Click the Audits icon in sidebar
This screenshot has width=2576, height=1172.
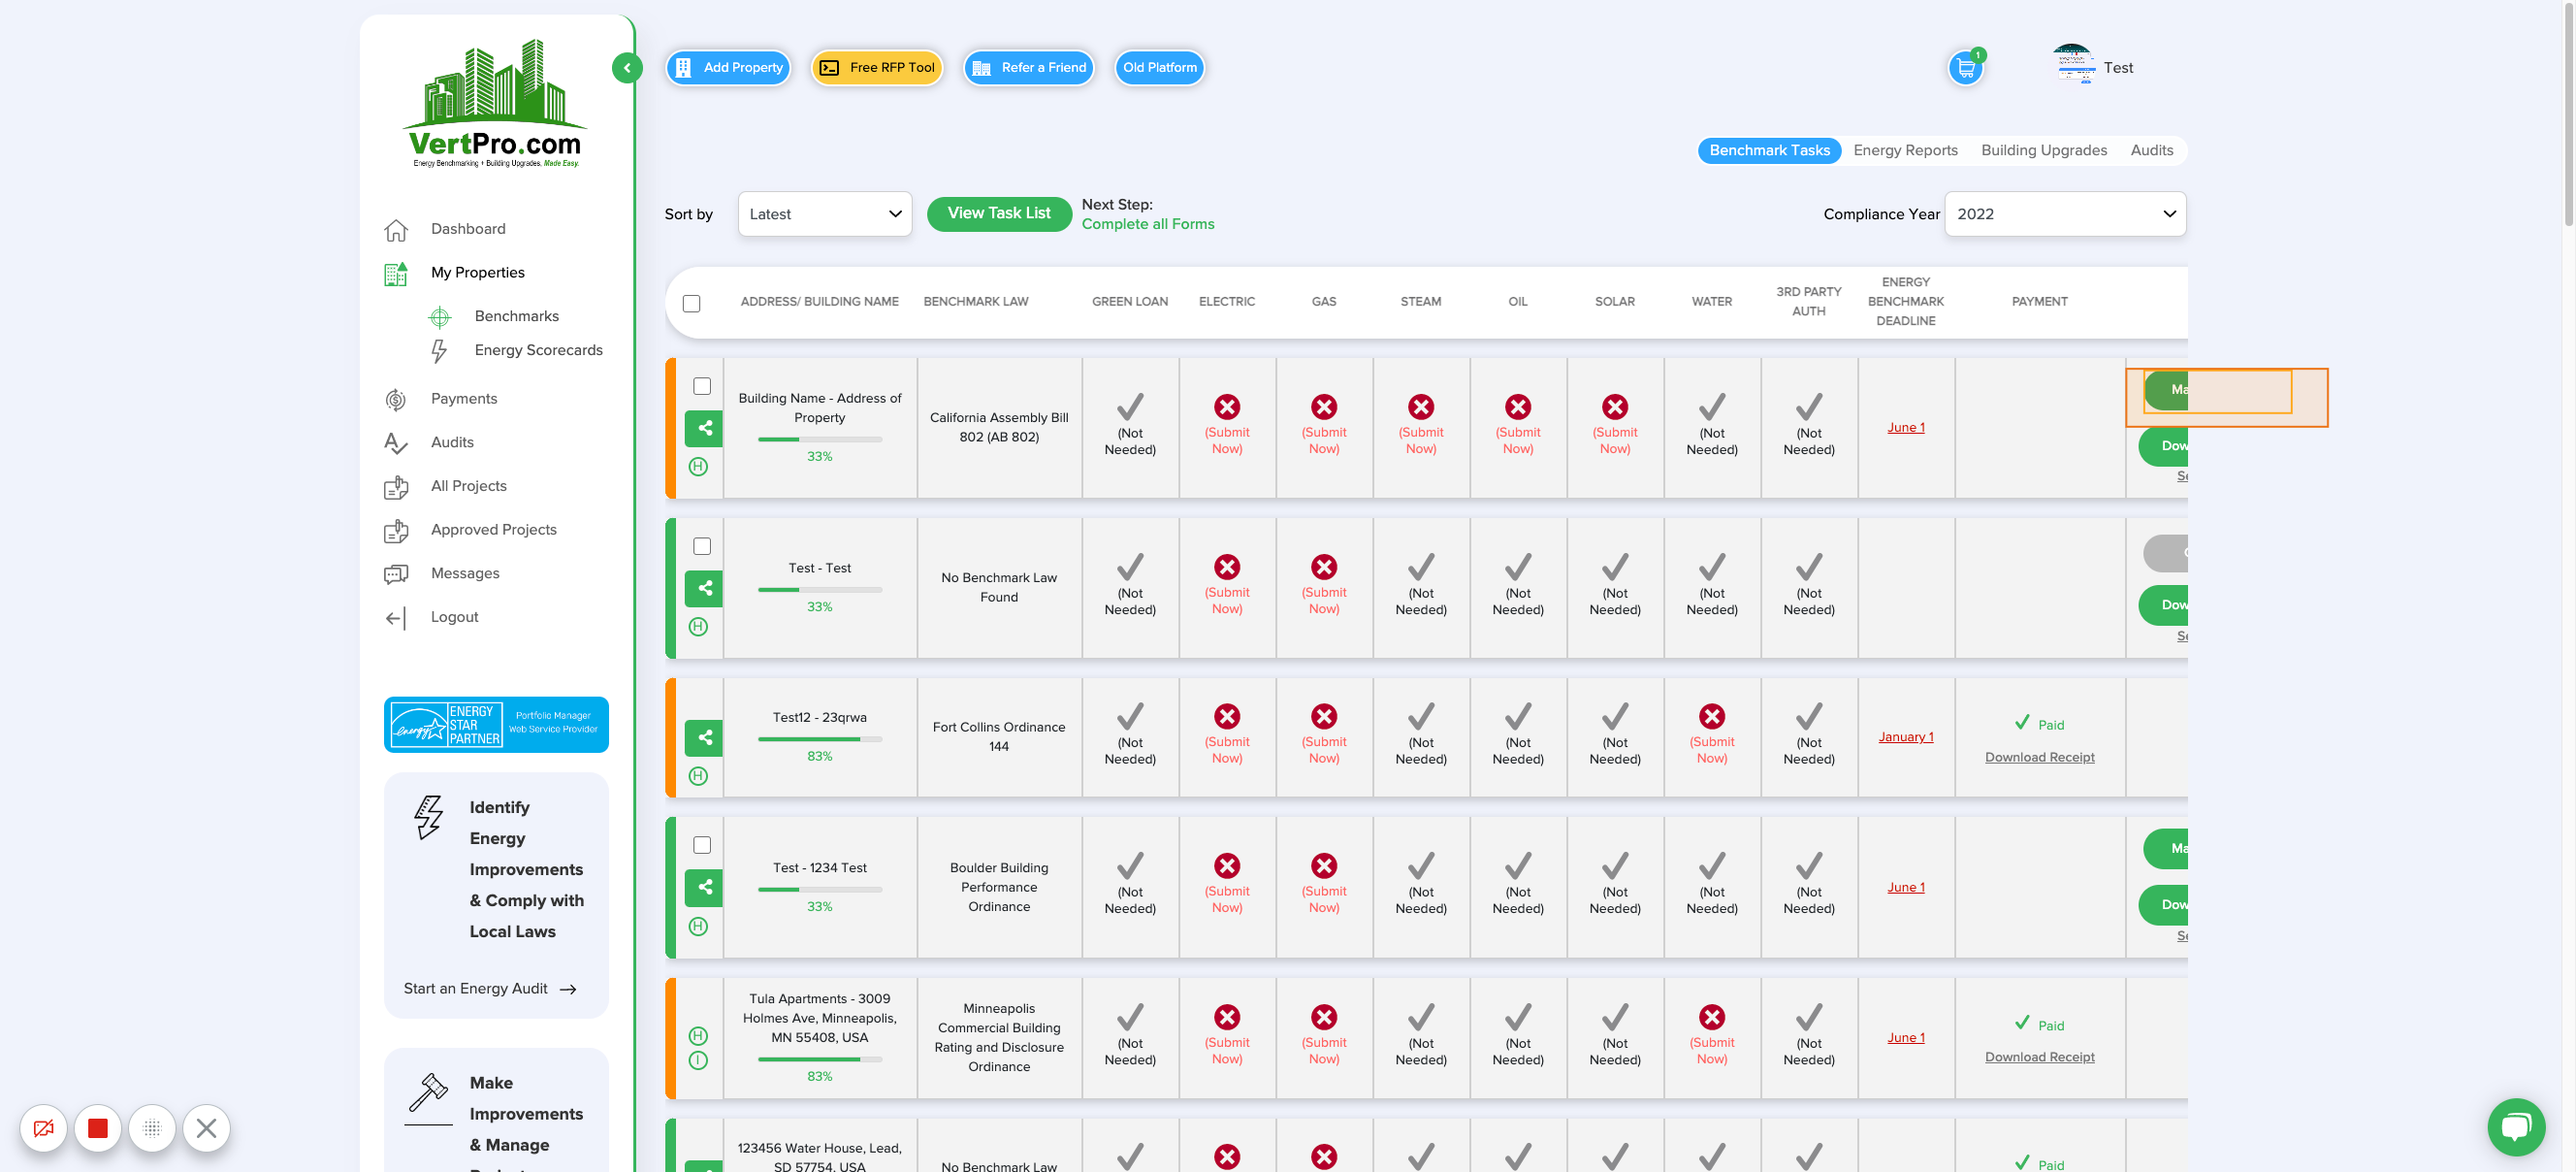(396, 442)
